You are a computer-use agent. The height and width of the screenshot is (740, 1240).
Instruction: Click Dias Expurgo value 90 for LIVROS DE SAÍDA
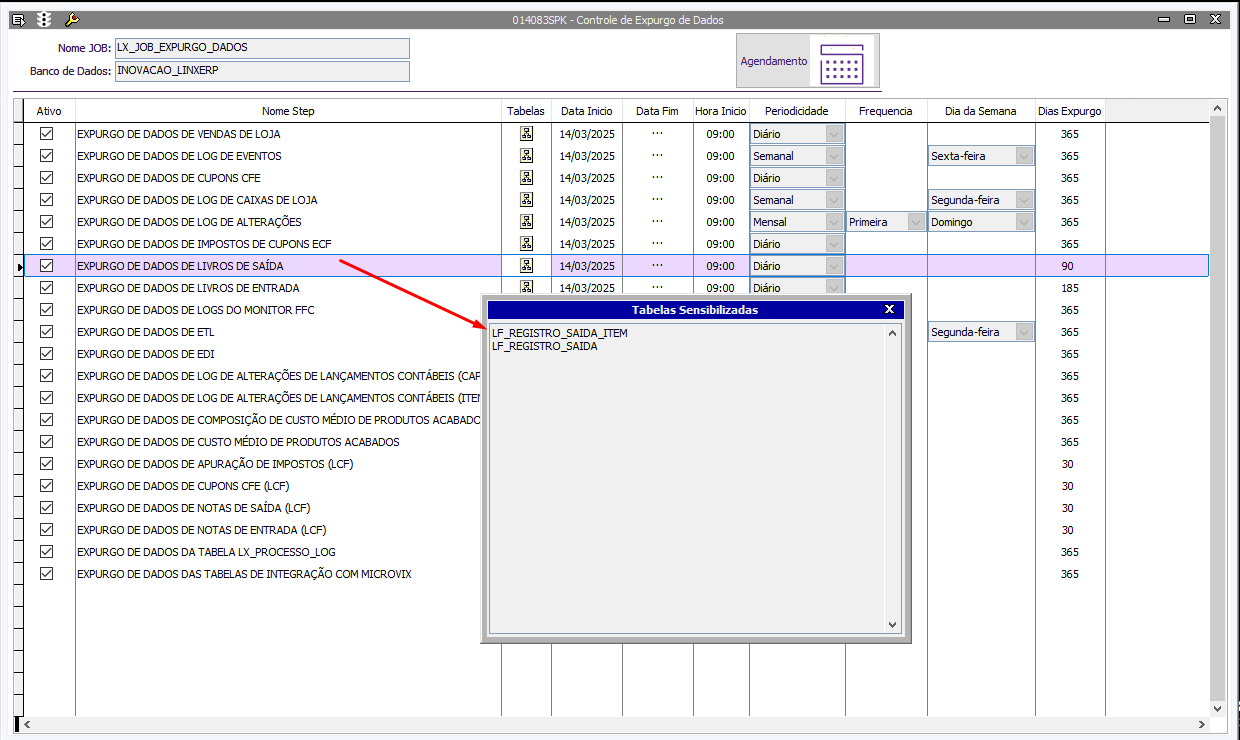[1068, 266]
